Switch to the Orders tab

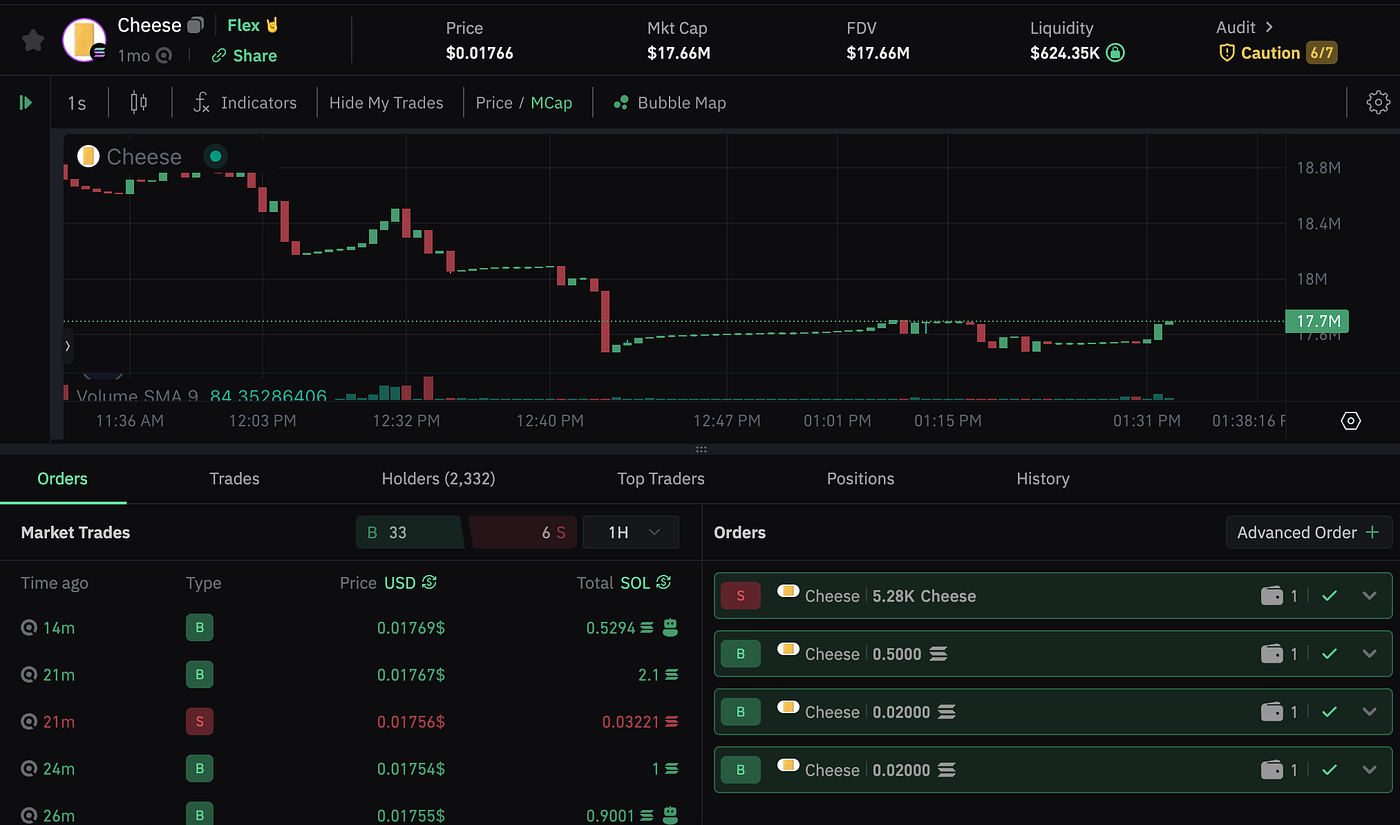click(62, 479)
